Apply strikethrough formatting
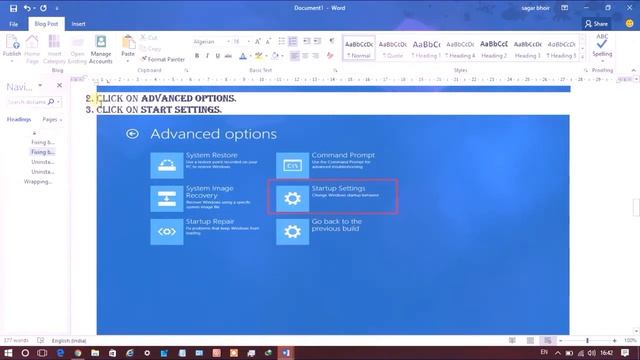640x360 pixels. [229, 56]
